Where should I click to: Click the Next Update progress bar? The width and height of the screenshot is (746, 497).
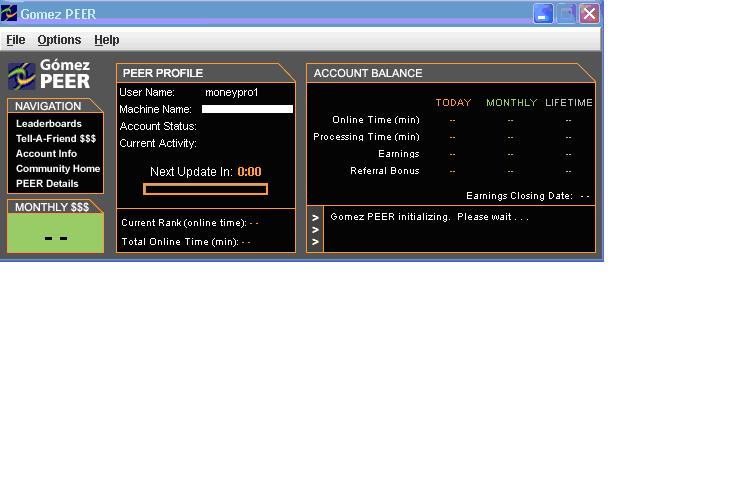click(206, 189)
